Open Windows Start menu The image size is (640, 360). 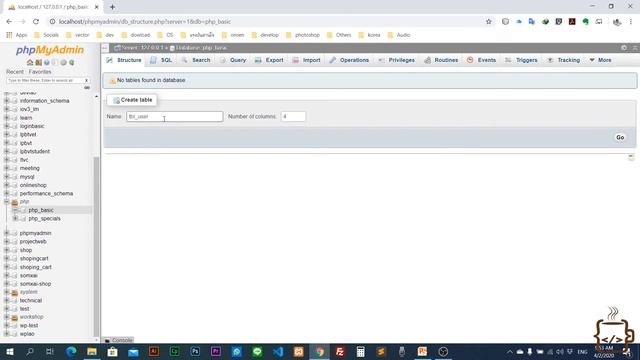click(x=9, y=351)
